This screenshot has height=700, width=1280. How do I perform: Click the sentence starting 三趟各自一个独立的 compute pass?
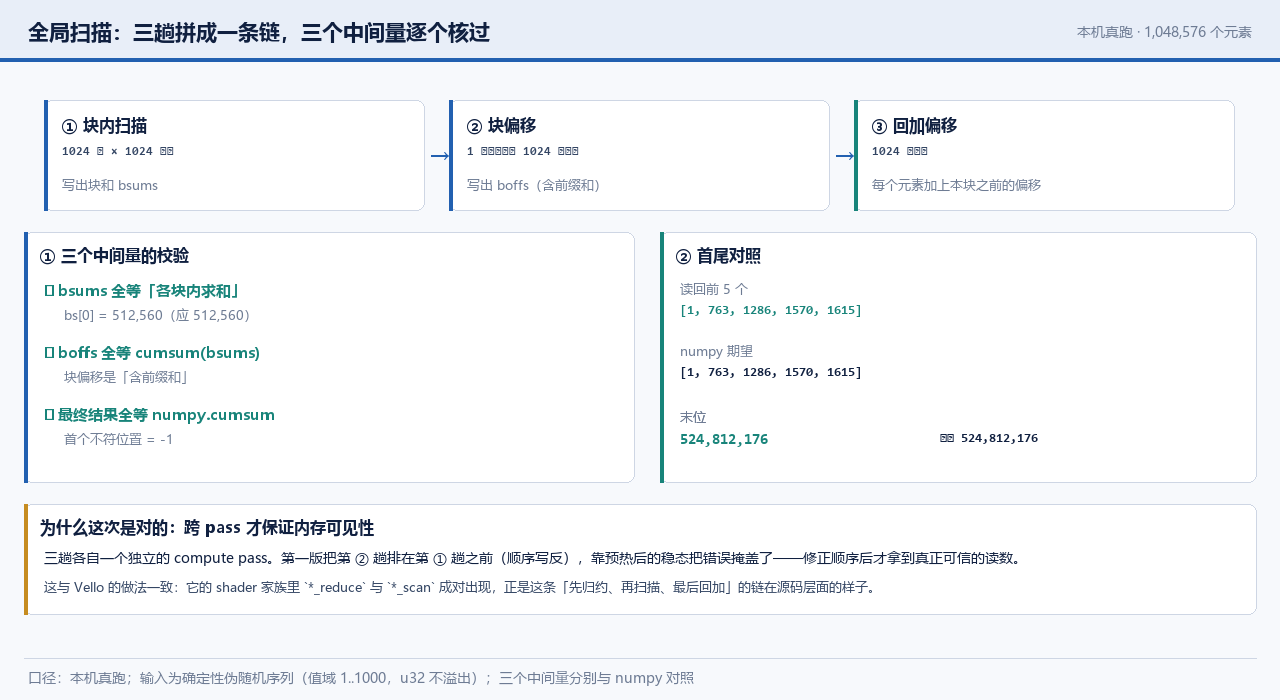pos(534,558)
